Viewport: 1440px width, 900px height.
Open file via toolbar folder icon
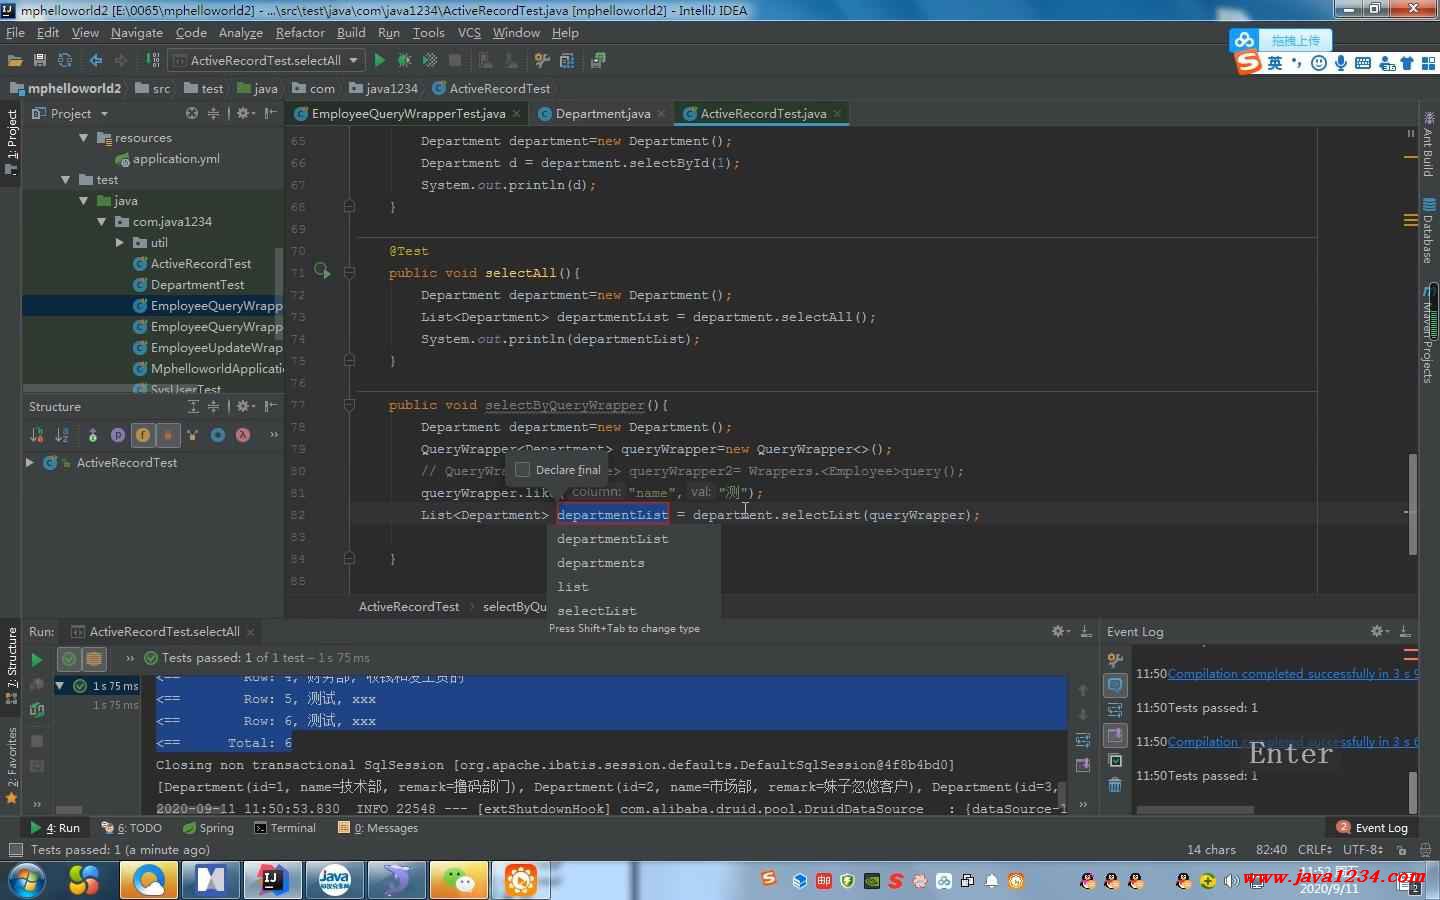(14, 60)
